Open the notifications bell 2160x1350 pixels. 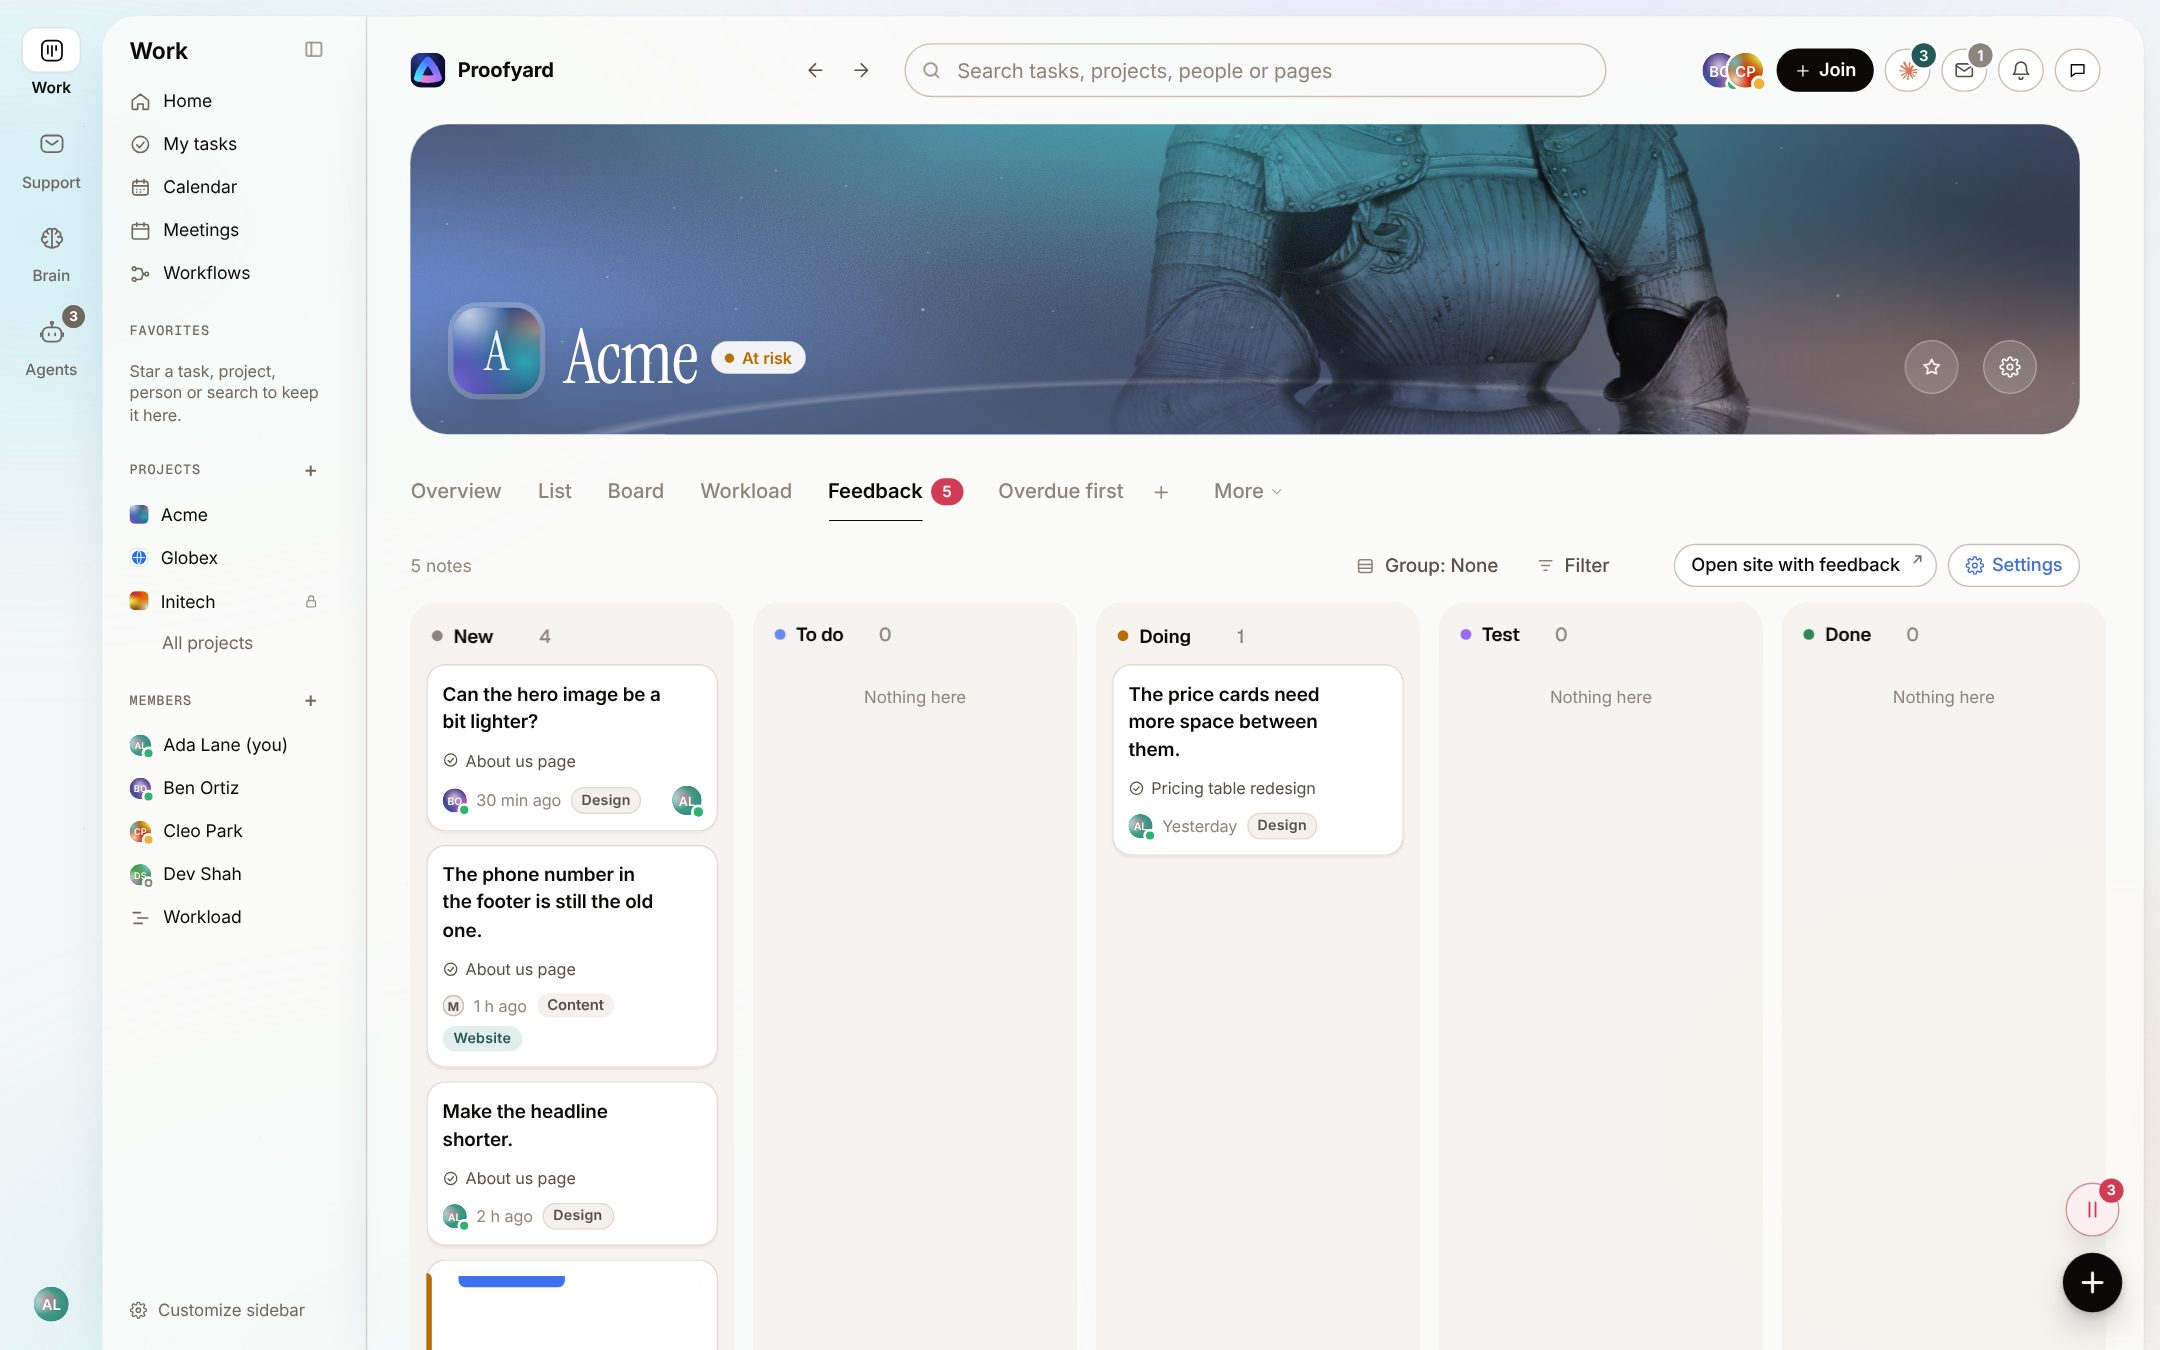pos(2021,70)
